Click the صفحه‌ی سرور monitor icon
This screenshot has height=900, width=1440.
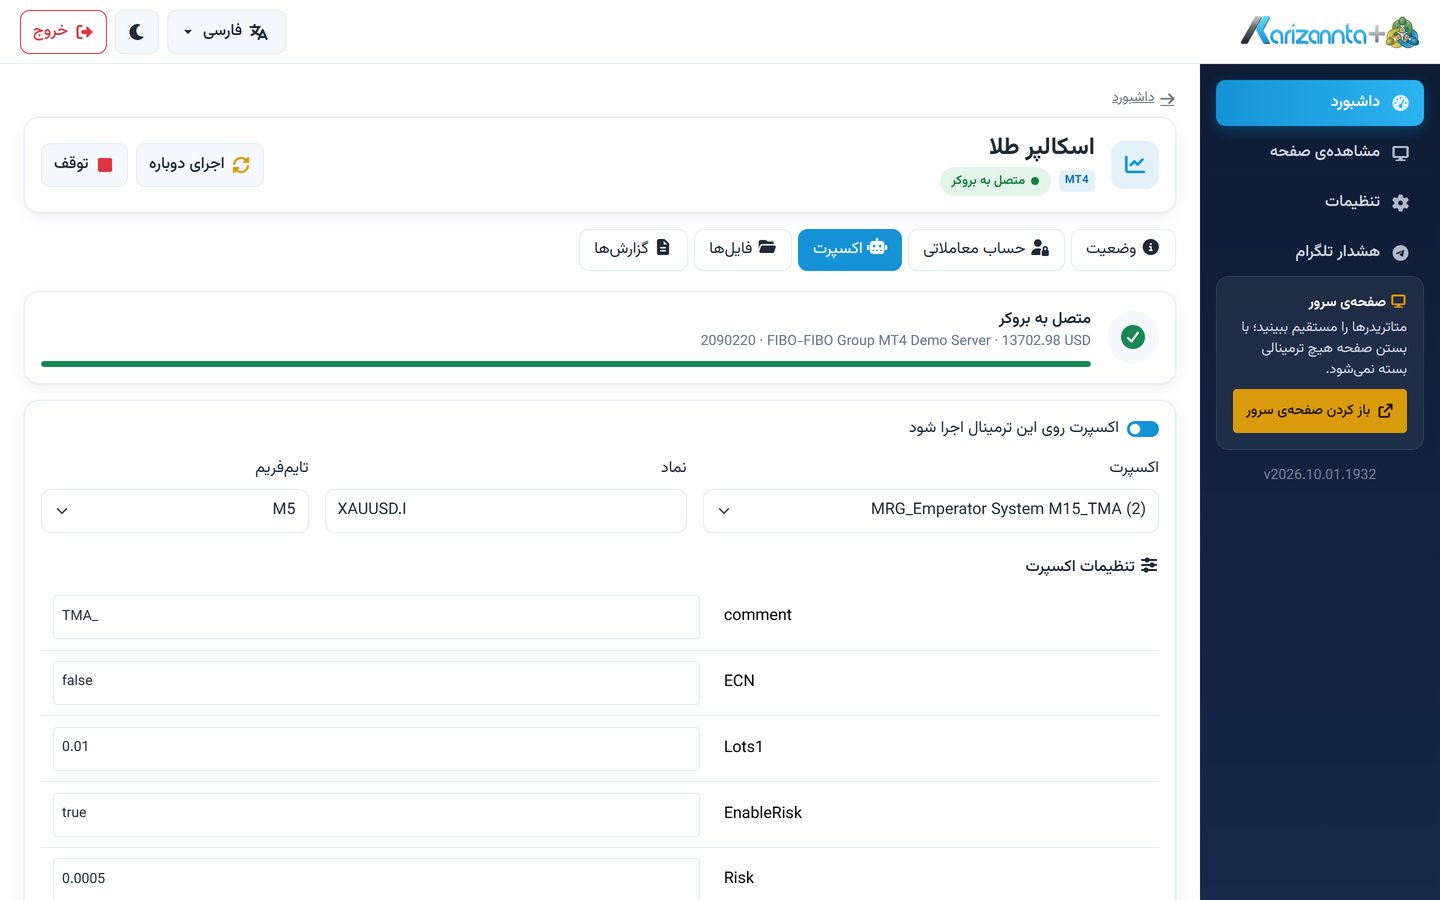pyautogui.click(x=1398, y=302)
